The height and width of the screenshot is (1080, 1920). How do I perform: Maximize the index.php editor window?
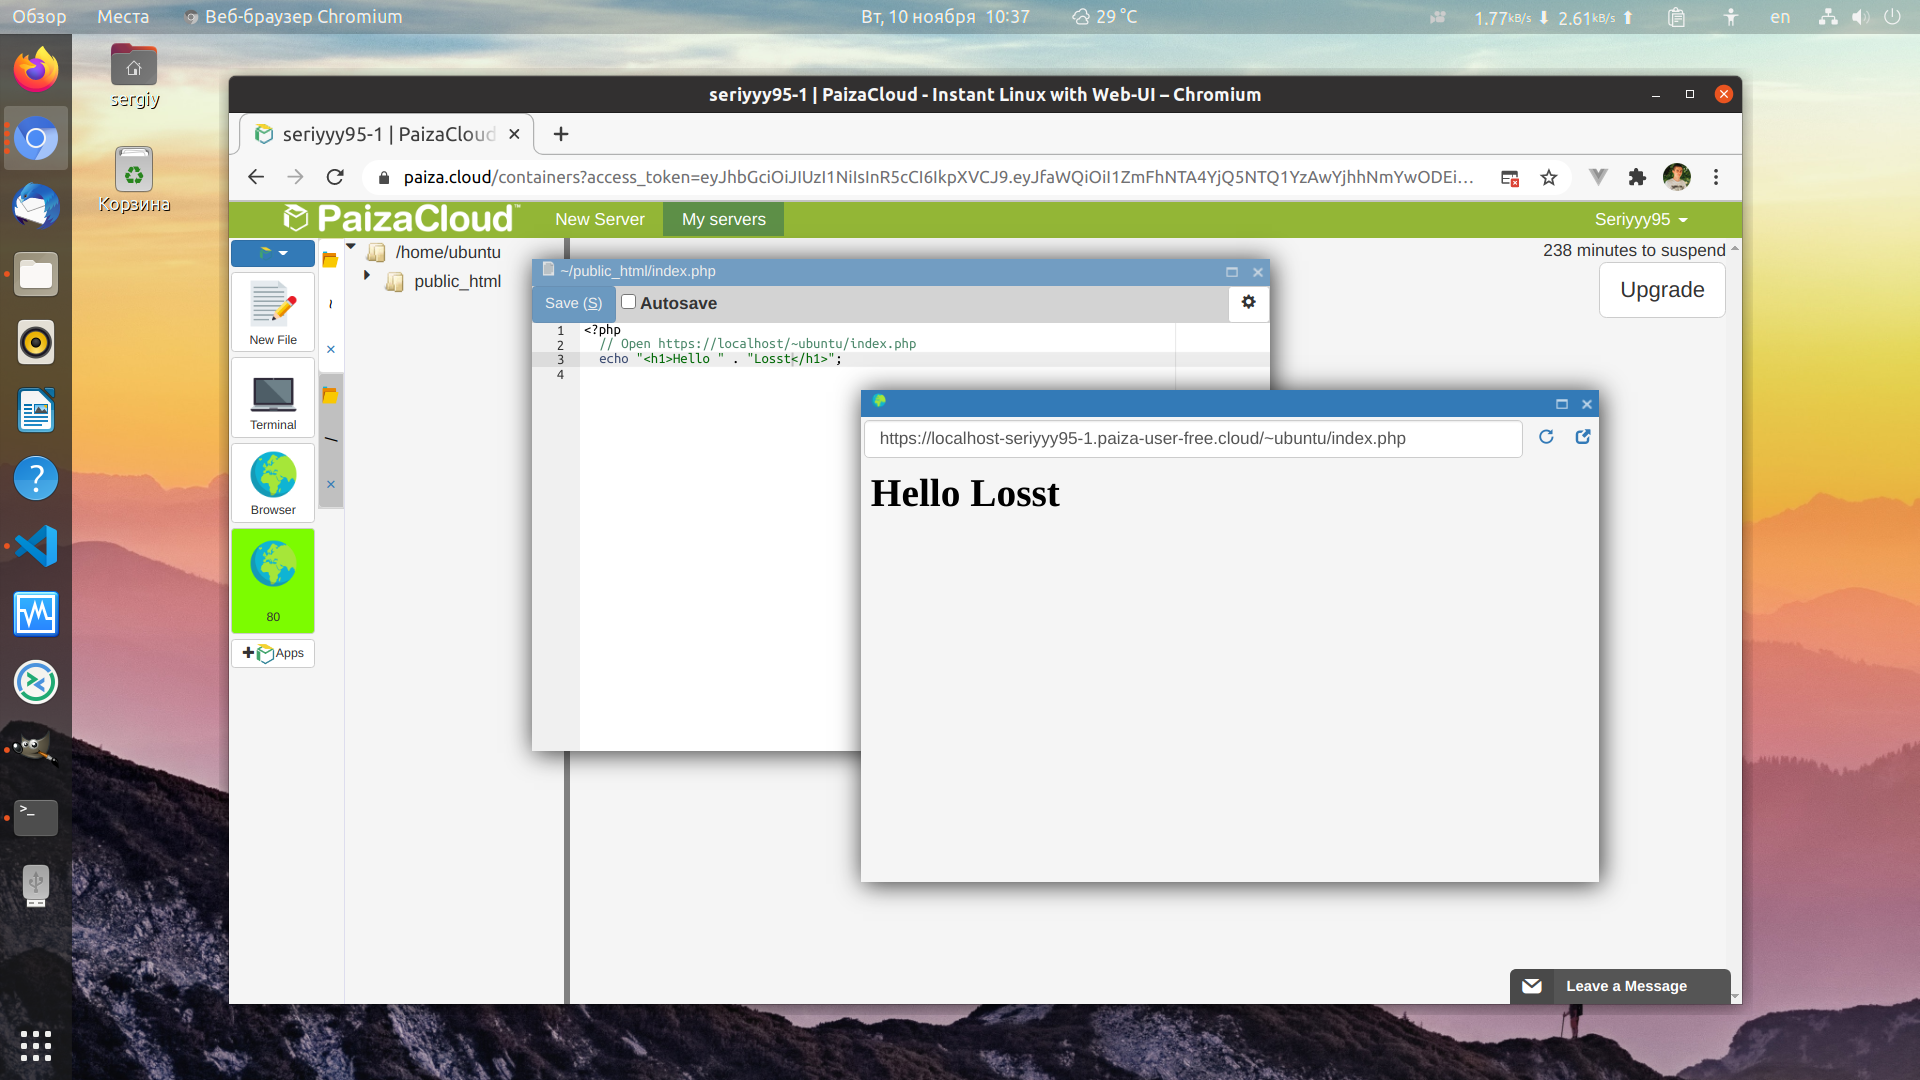tap(1232, 272)
